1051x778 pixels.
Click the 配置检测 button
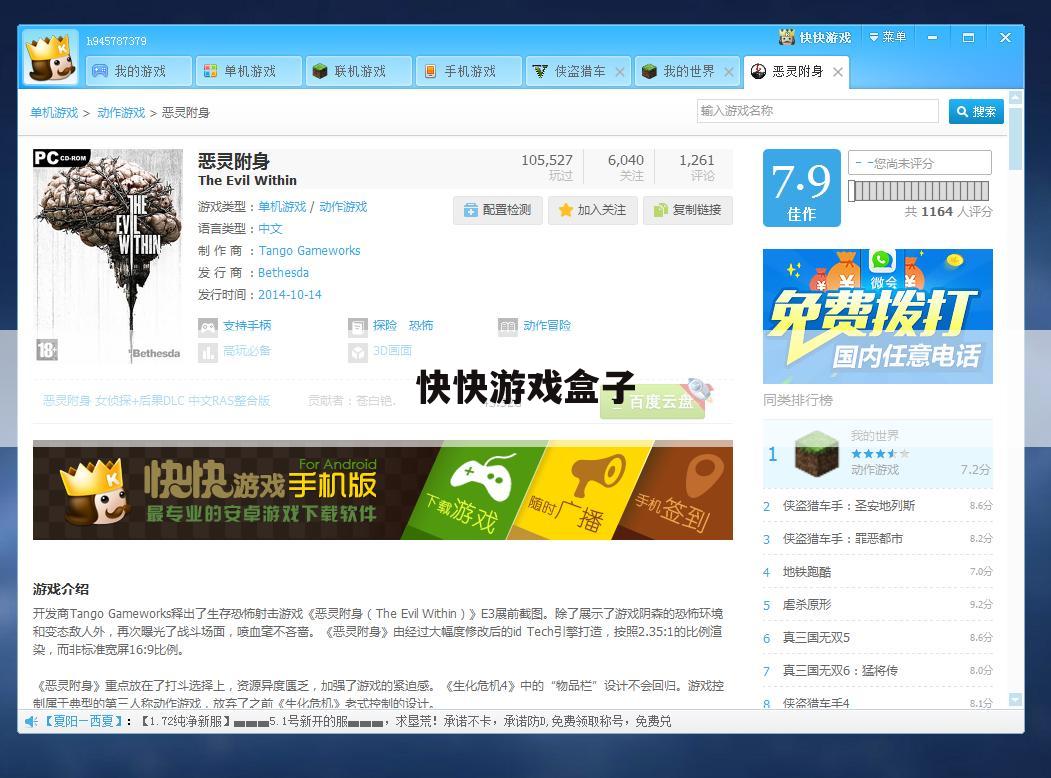click(497, 210)
